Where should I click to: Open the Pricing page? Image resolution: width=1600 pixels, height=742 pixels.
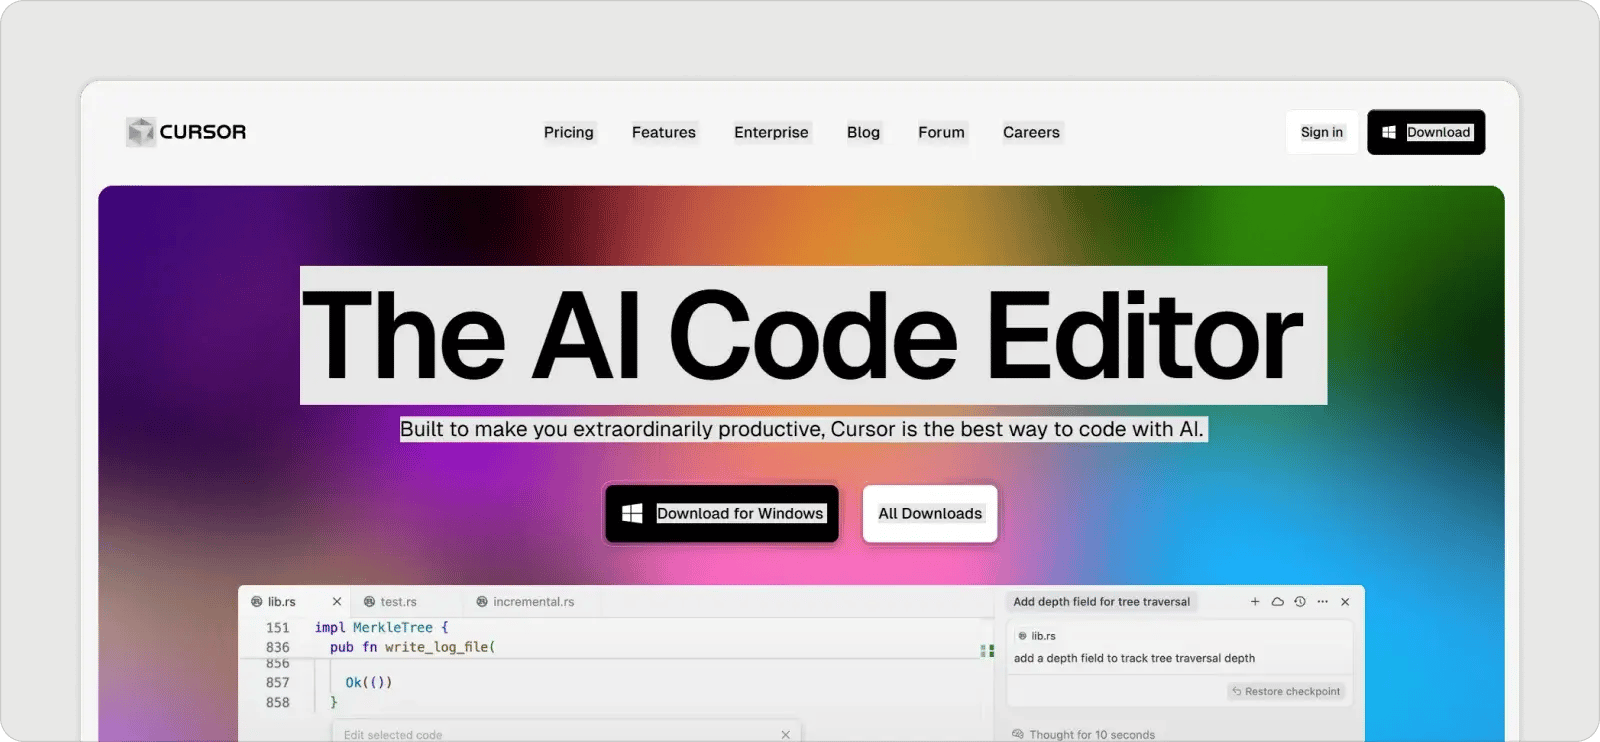[569, 132]
